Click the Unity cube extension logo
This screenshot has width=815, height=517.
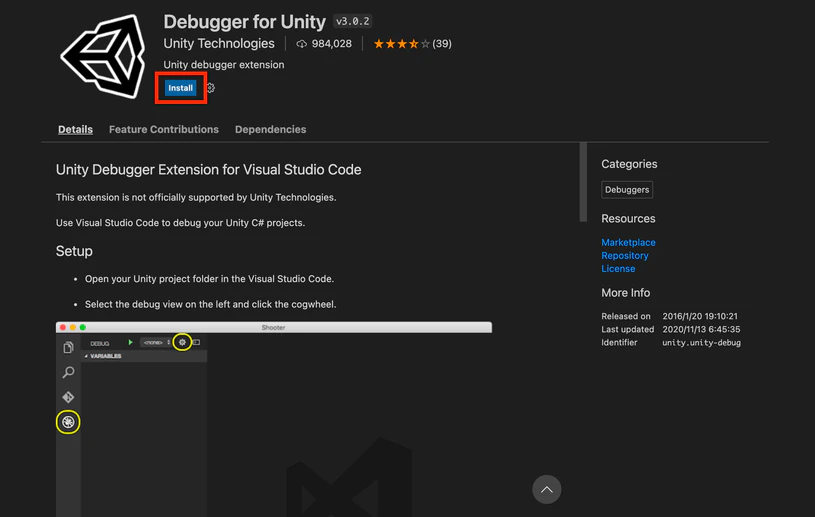point(103,56)
